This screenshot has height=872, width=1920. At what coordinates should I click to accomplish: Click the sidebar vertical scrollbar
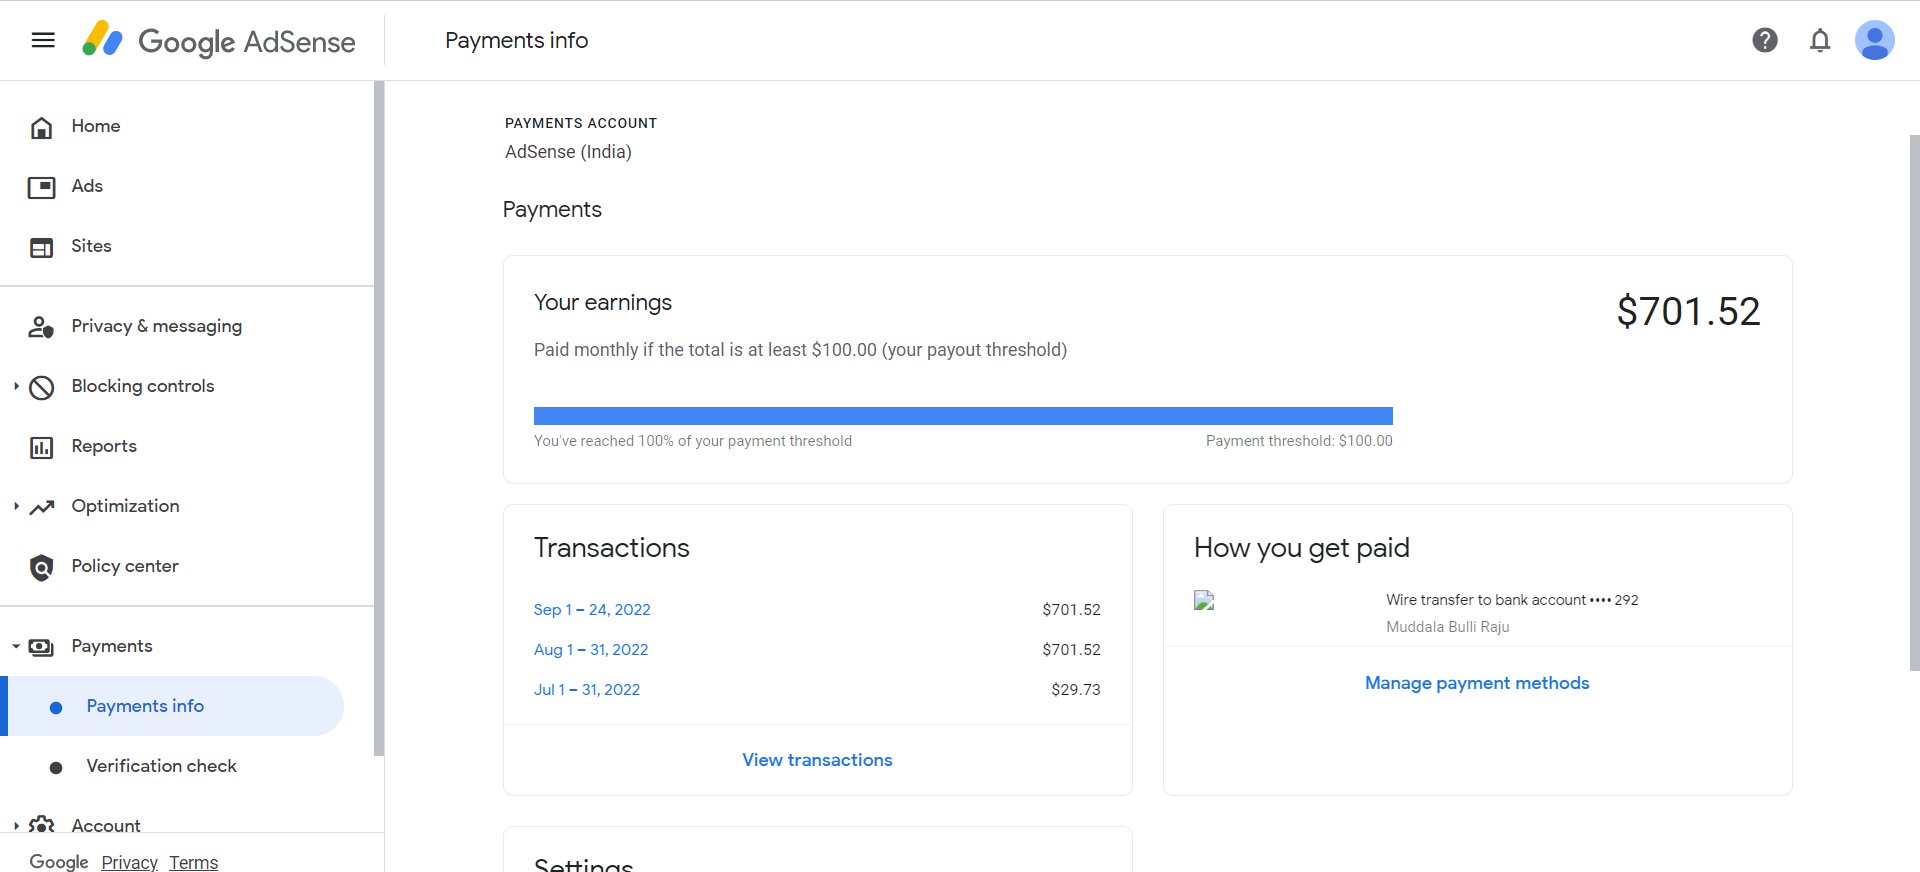click(x=379, y=420)
